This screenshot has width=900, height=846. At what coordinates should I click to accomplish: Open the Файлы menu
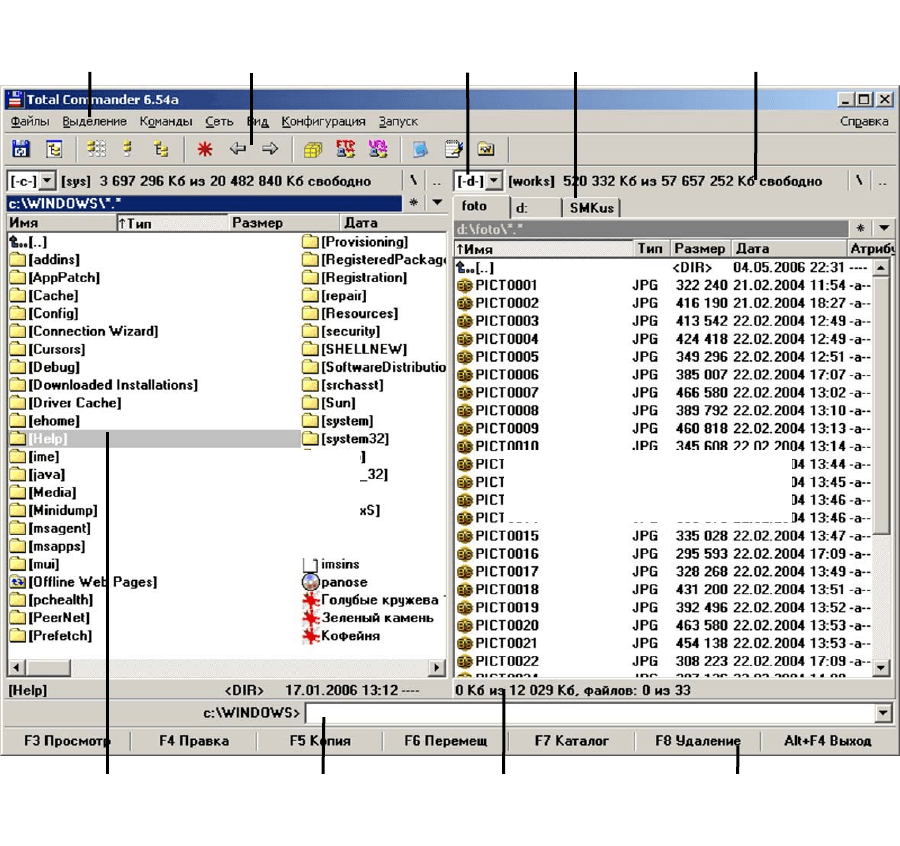(30, 122)
